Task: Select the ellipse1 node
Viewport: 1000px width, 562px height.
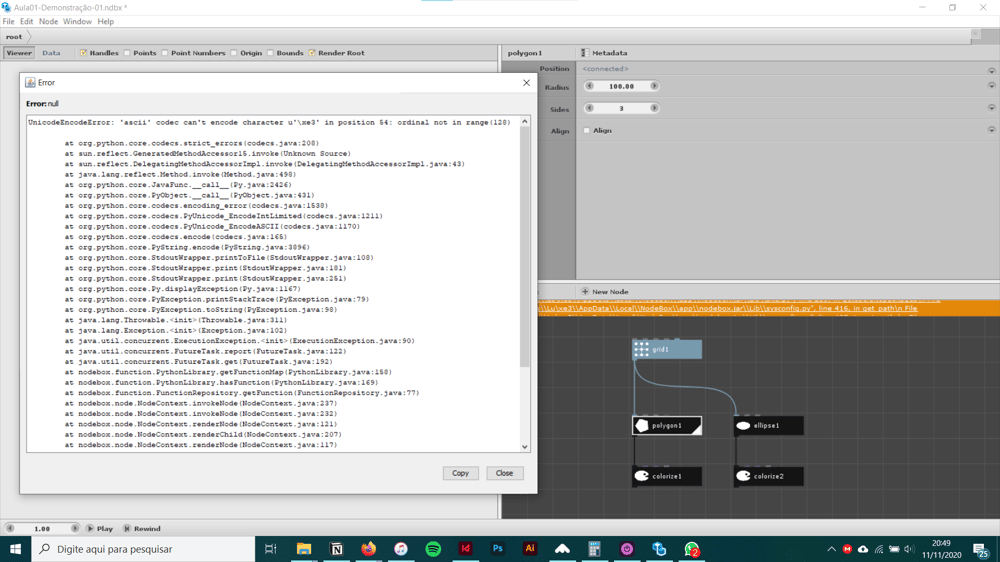Action: click(768, 425)
